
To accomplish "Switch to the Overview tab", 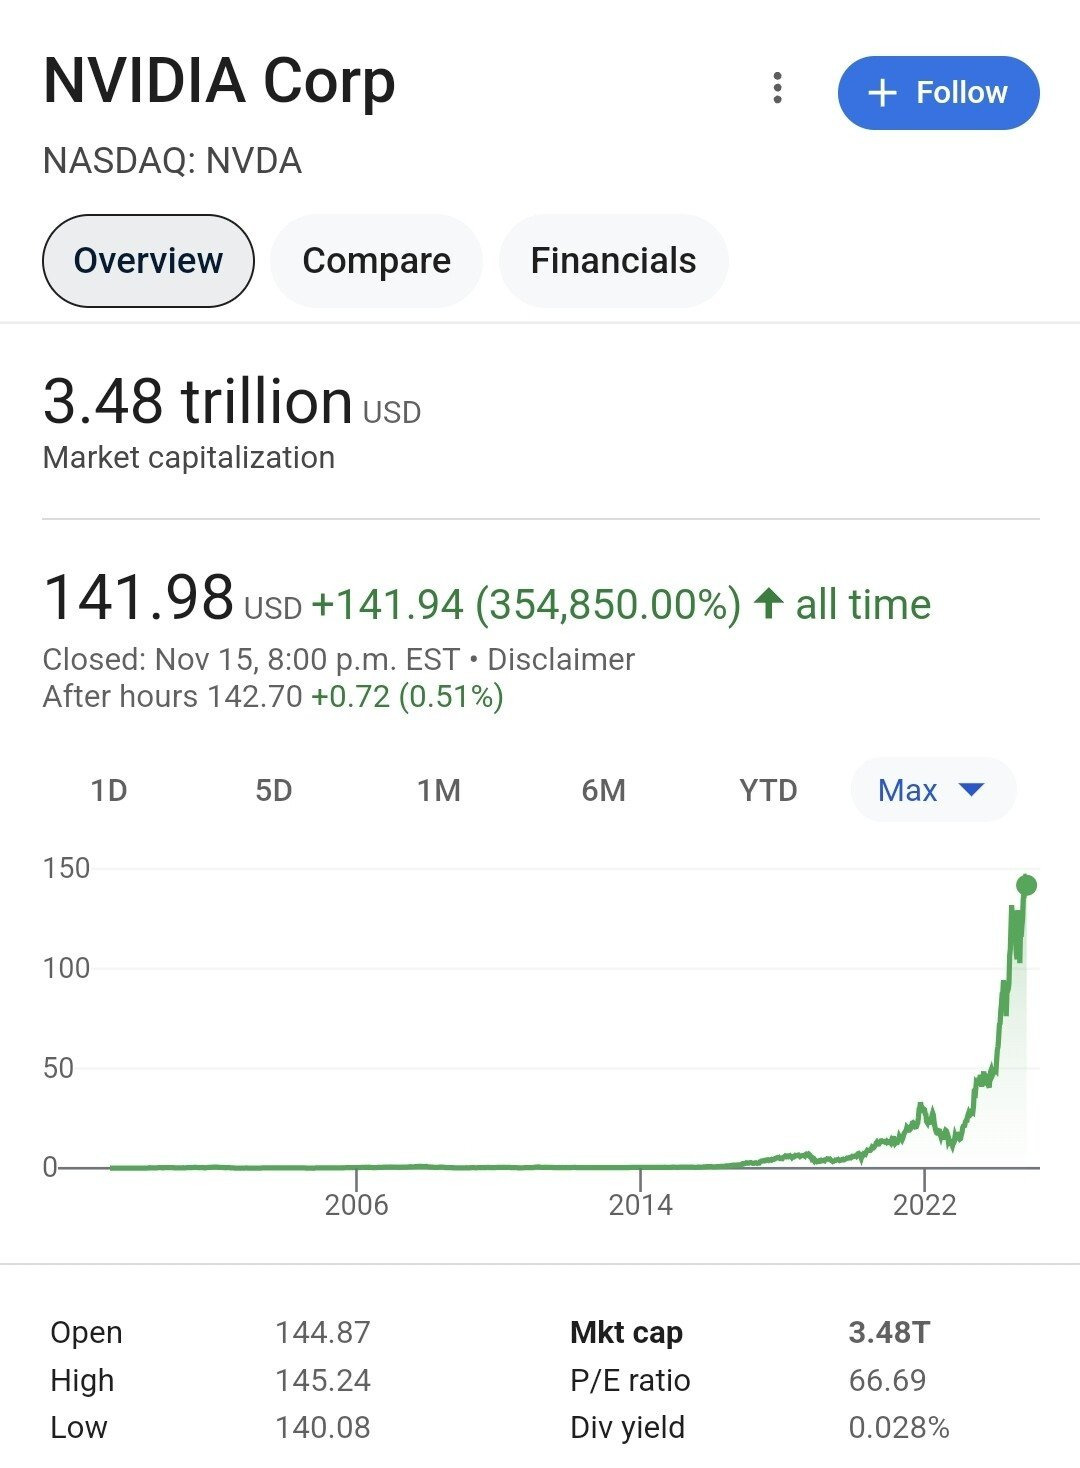I will (148, 261).
